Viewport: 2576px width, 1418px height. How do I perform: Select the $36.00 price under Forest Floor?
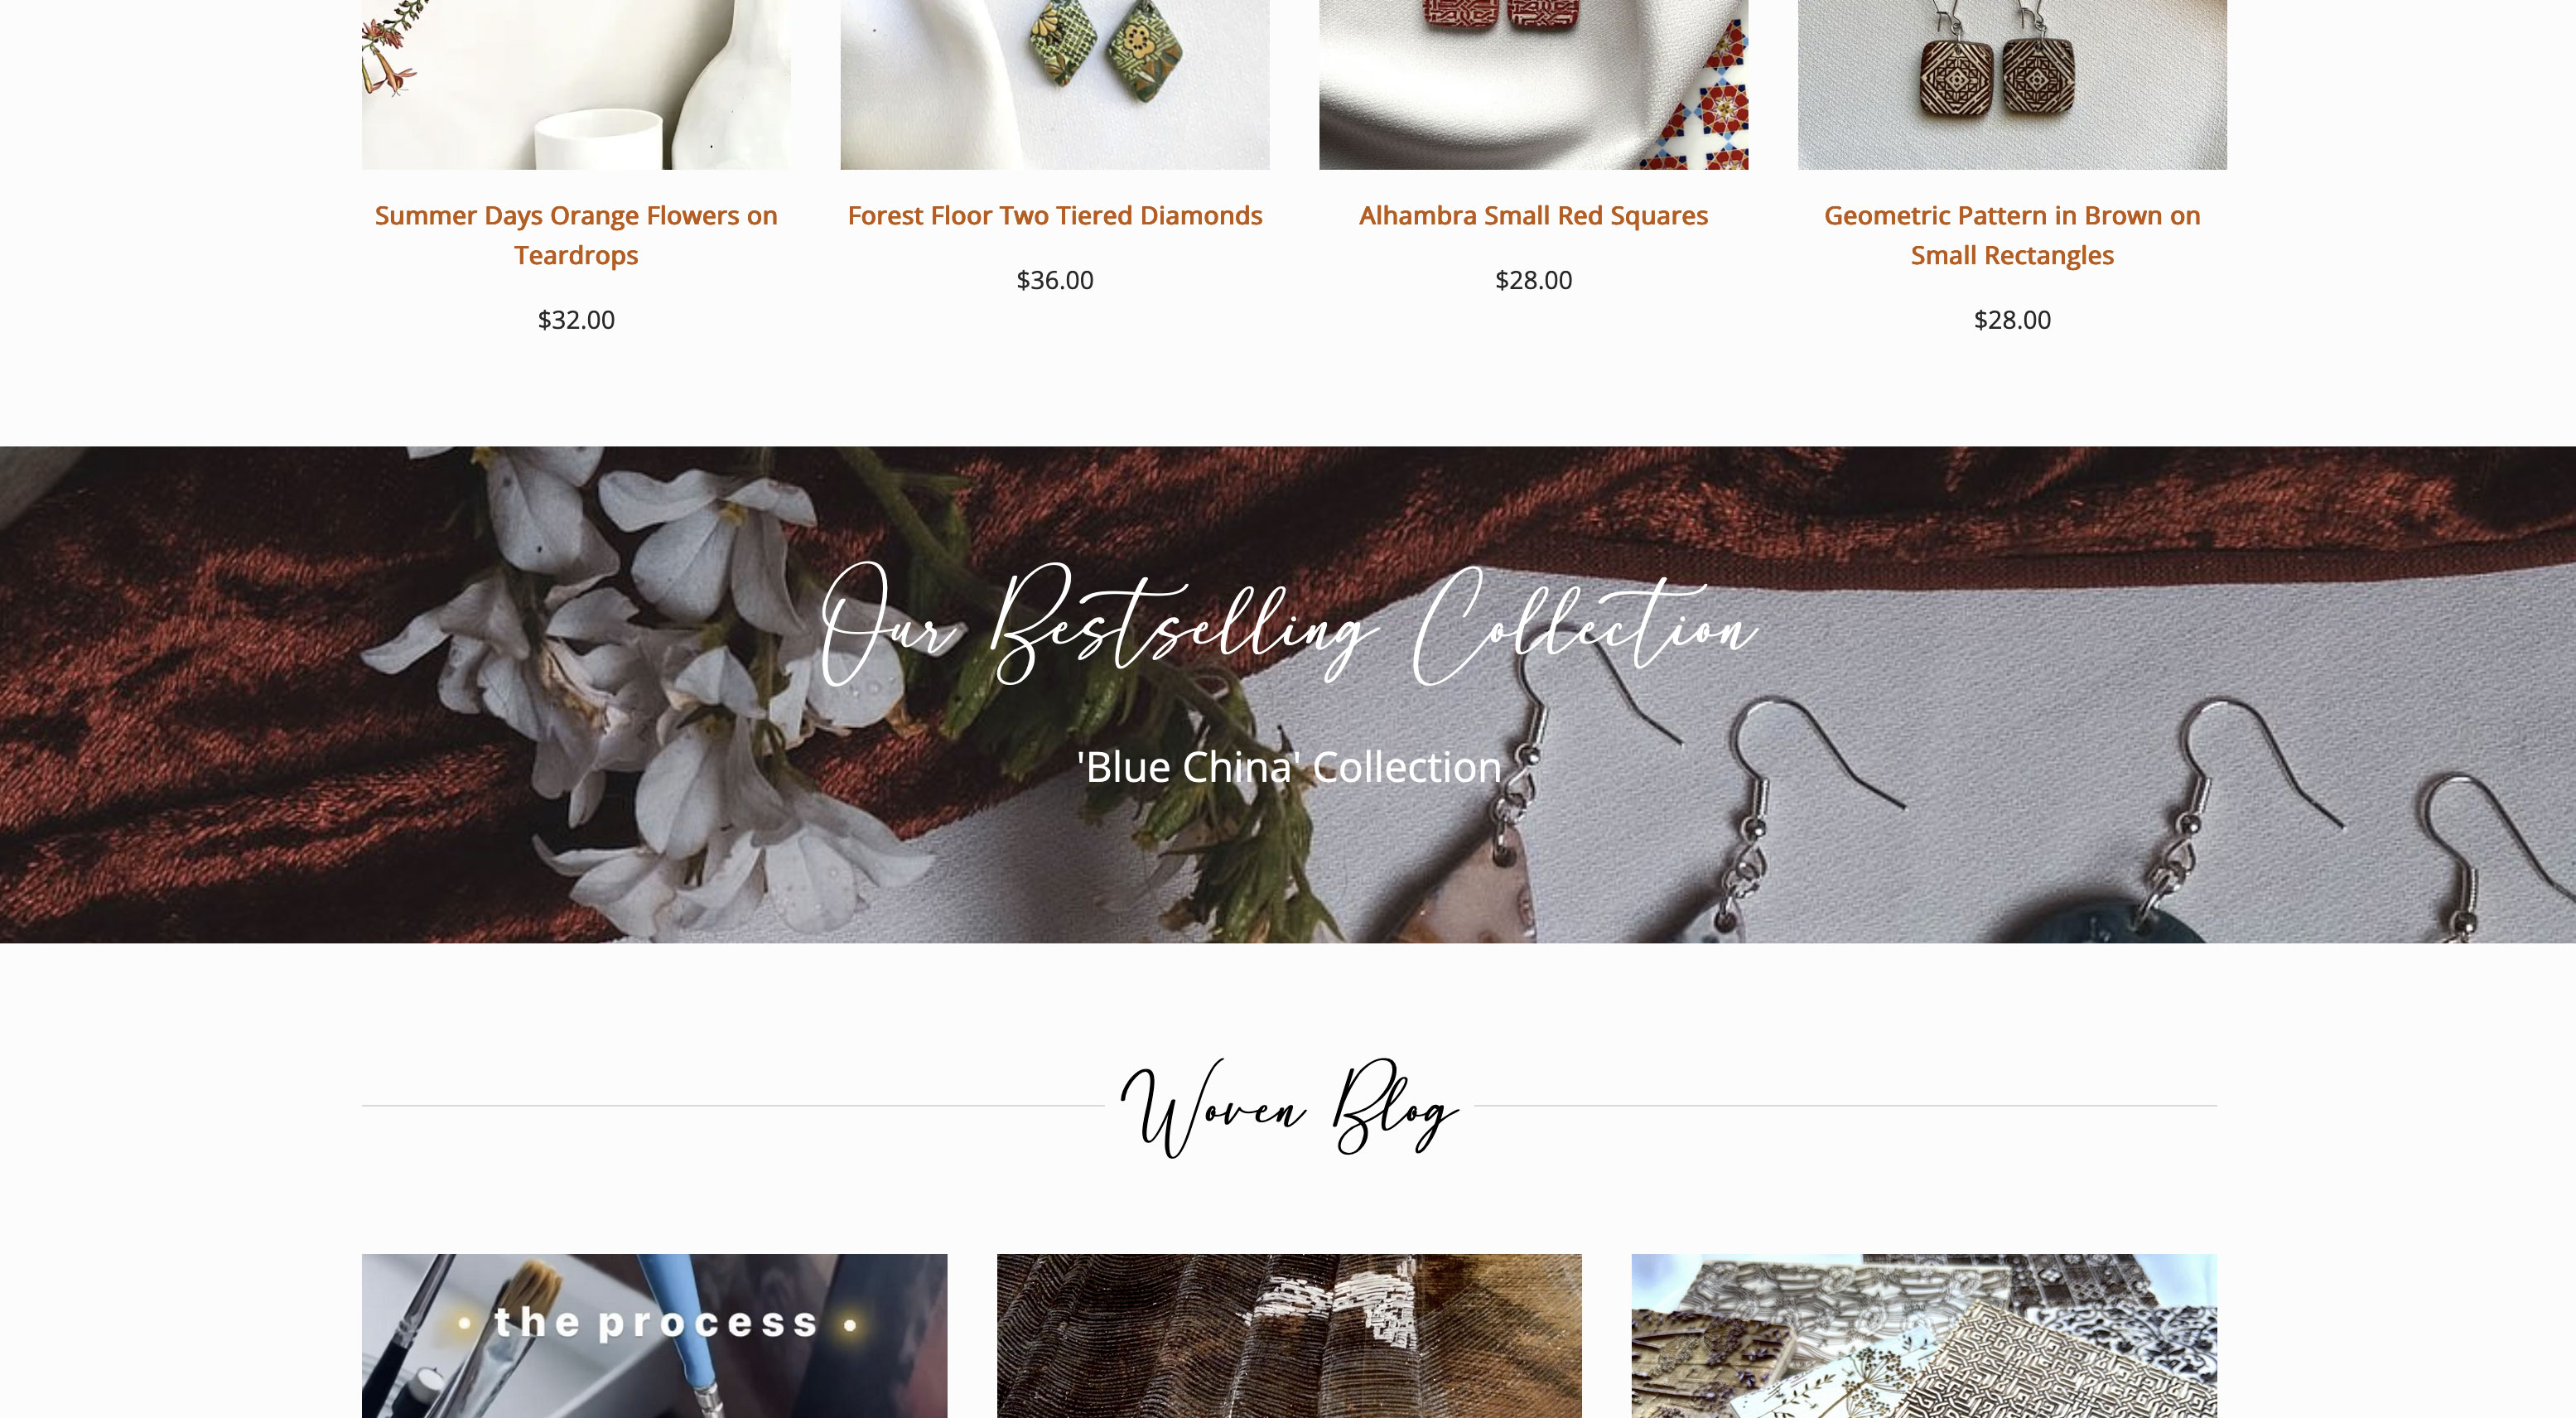1055,280
